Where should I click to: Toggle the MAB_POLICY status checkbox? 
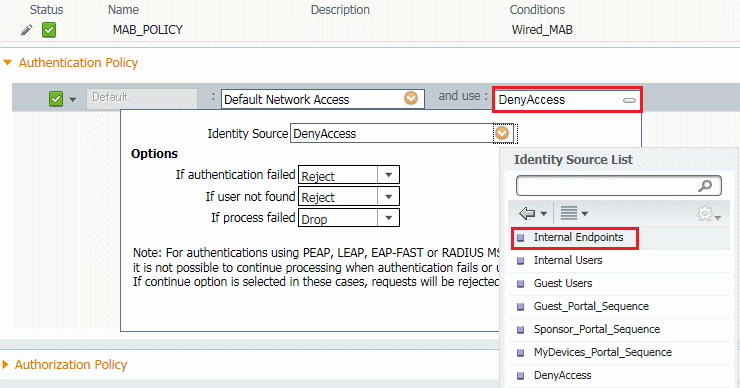pyautogui.click(x=49, y=30)
